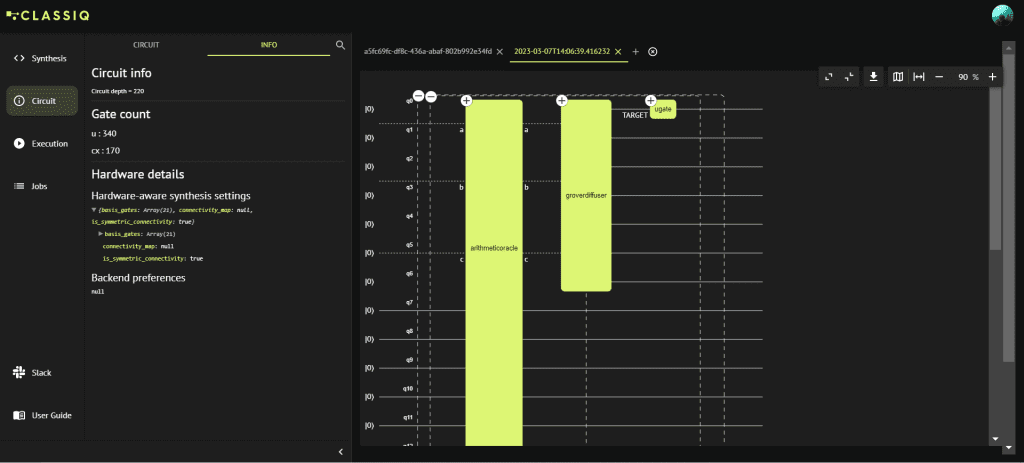This screenshot has height=463, width=1024.
Task: Expand the ugate block
Action: [650, 101]
